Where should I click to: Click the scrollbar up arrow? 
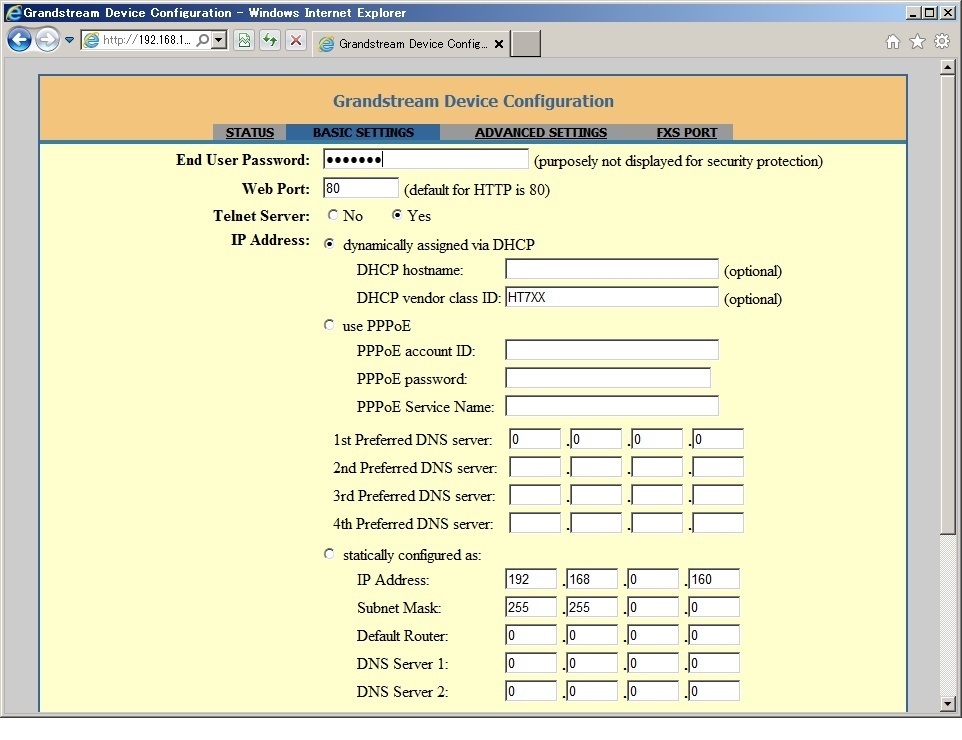(947, 67)
